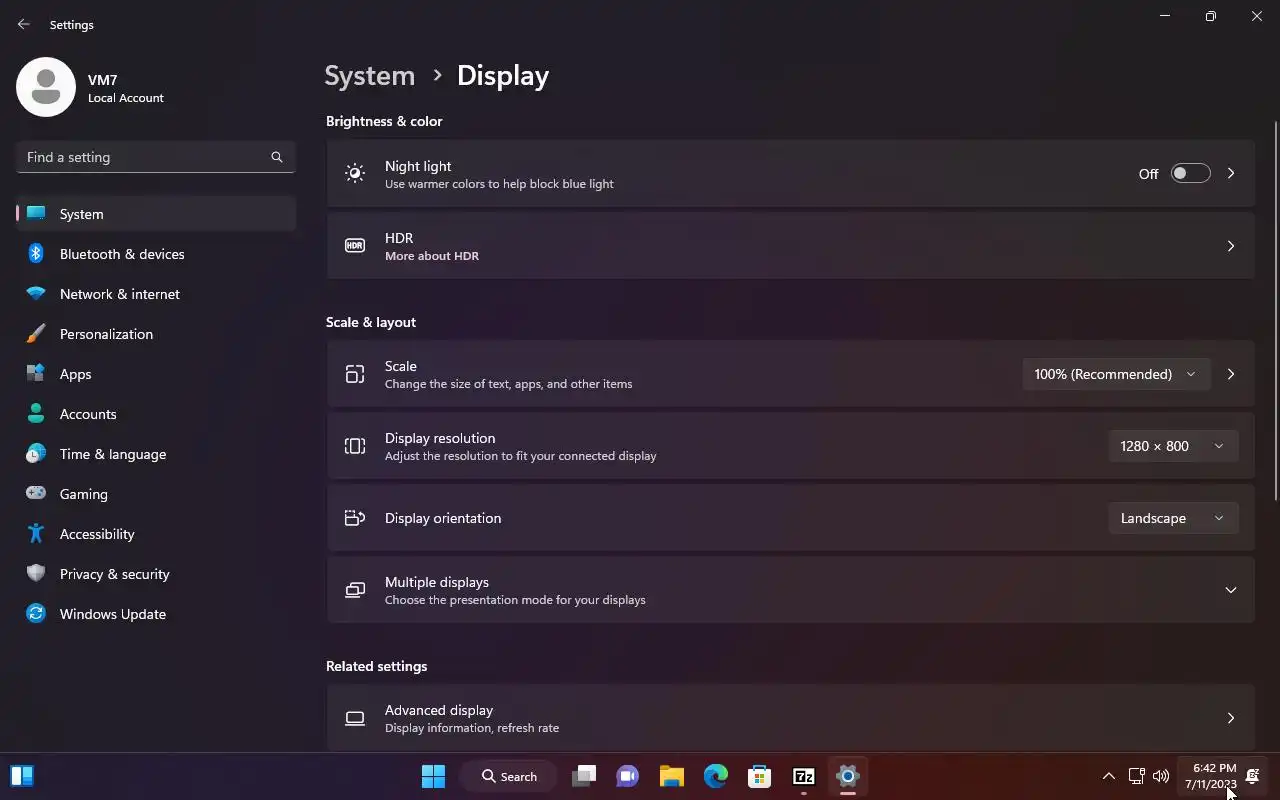Screen dimensions: 1280x800
Task: Click the HDR badge icon
Action: click(355, 246)
